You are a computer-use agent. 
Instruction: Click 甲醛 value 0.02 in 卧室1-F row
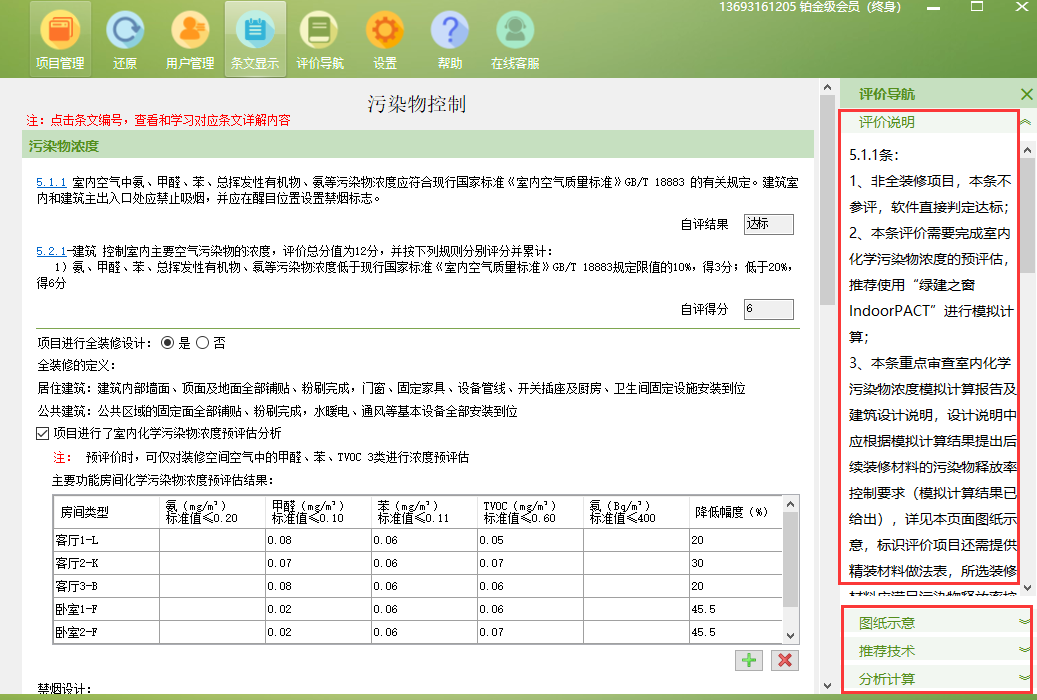click(x=318, y=609)
